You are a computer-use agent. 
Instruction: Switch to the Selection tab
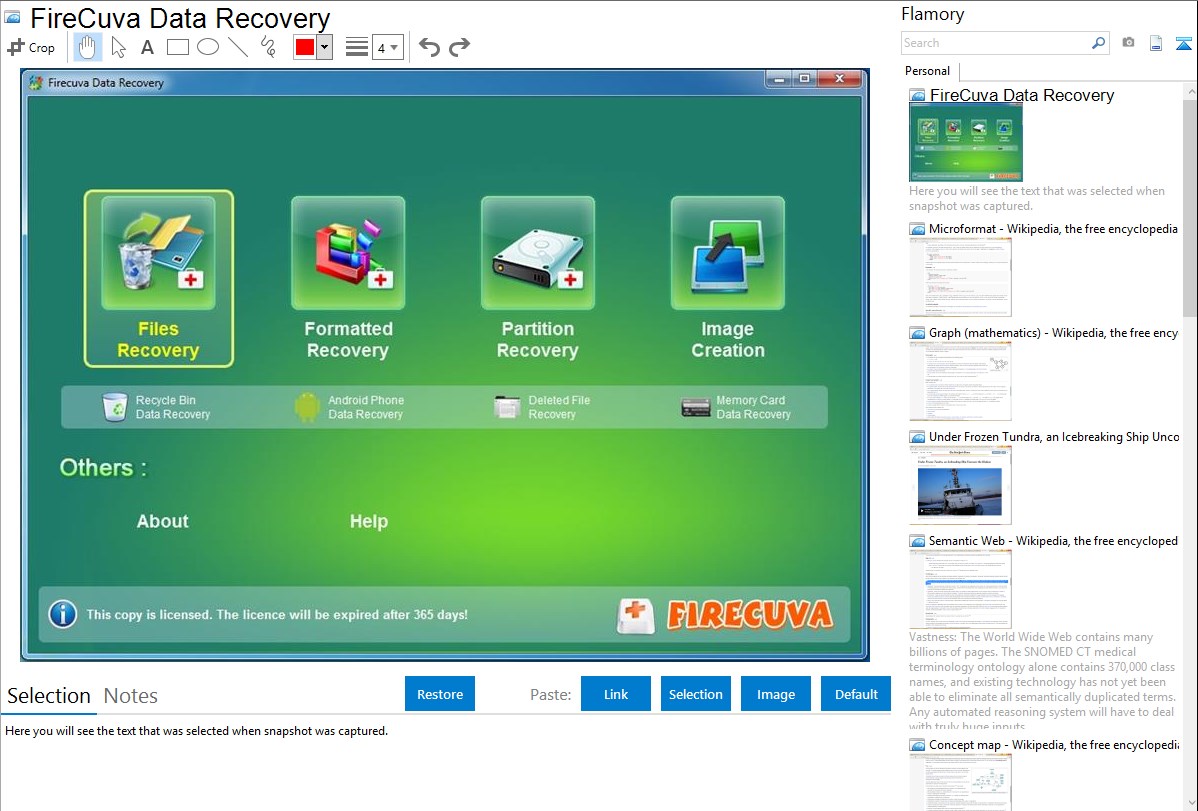(x=49, y=696)
